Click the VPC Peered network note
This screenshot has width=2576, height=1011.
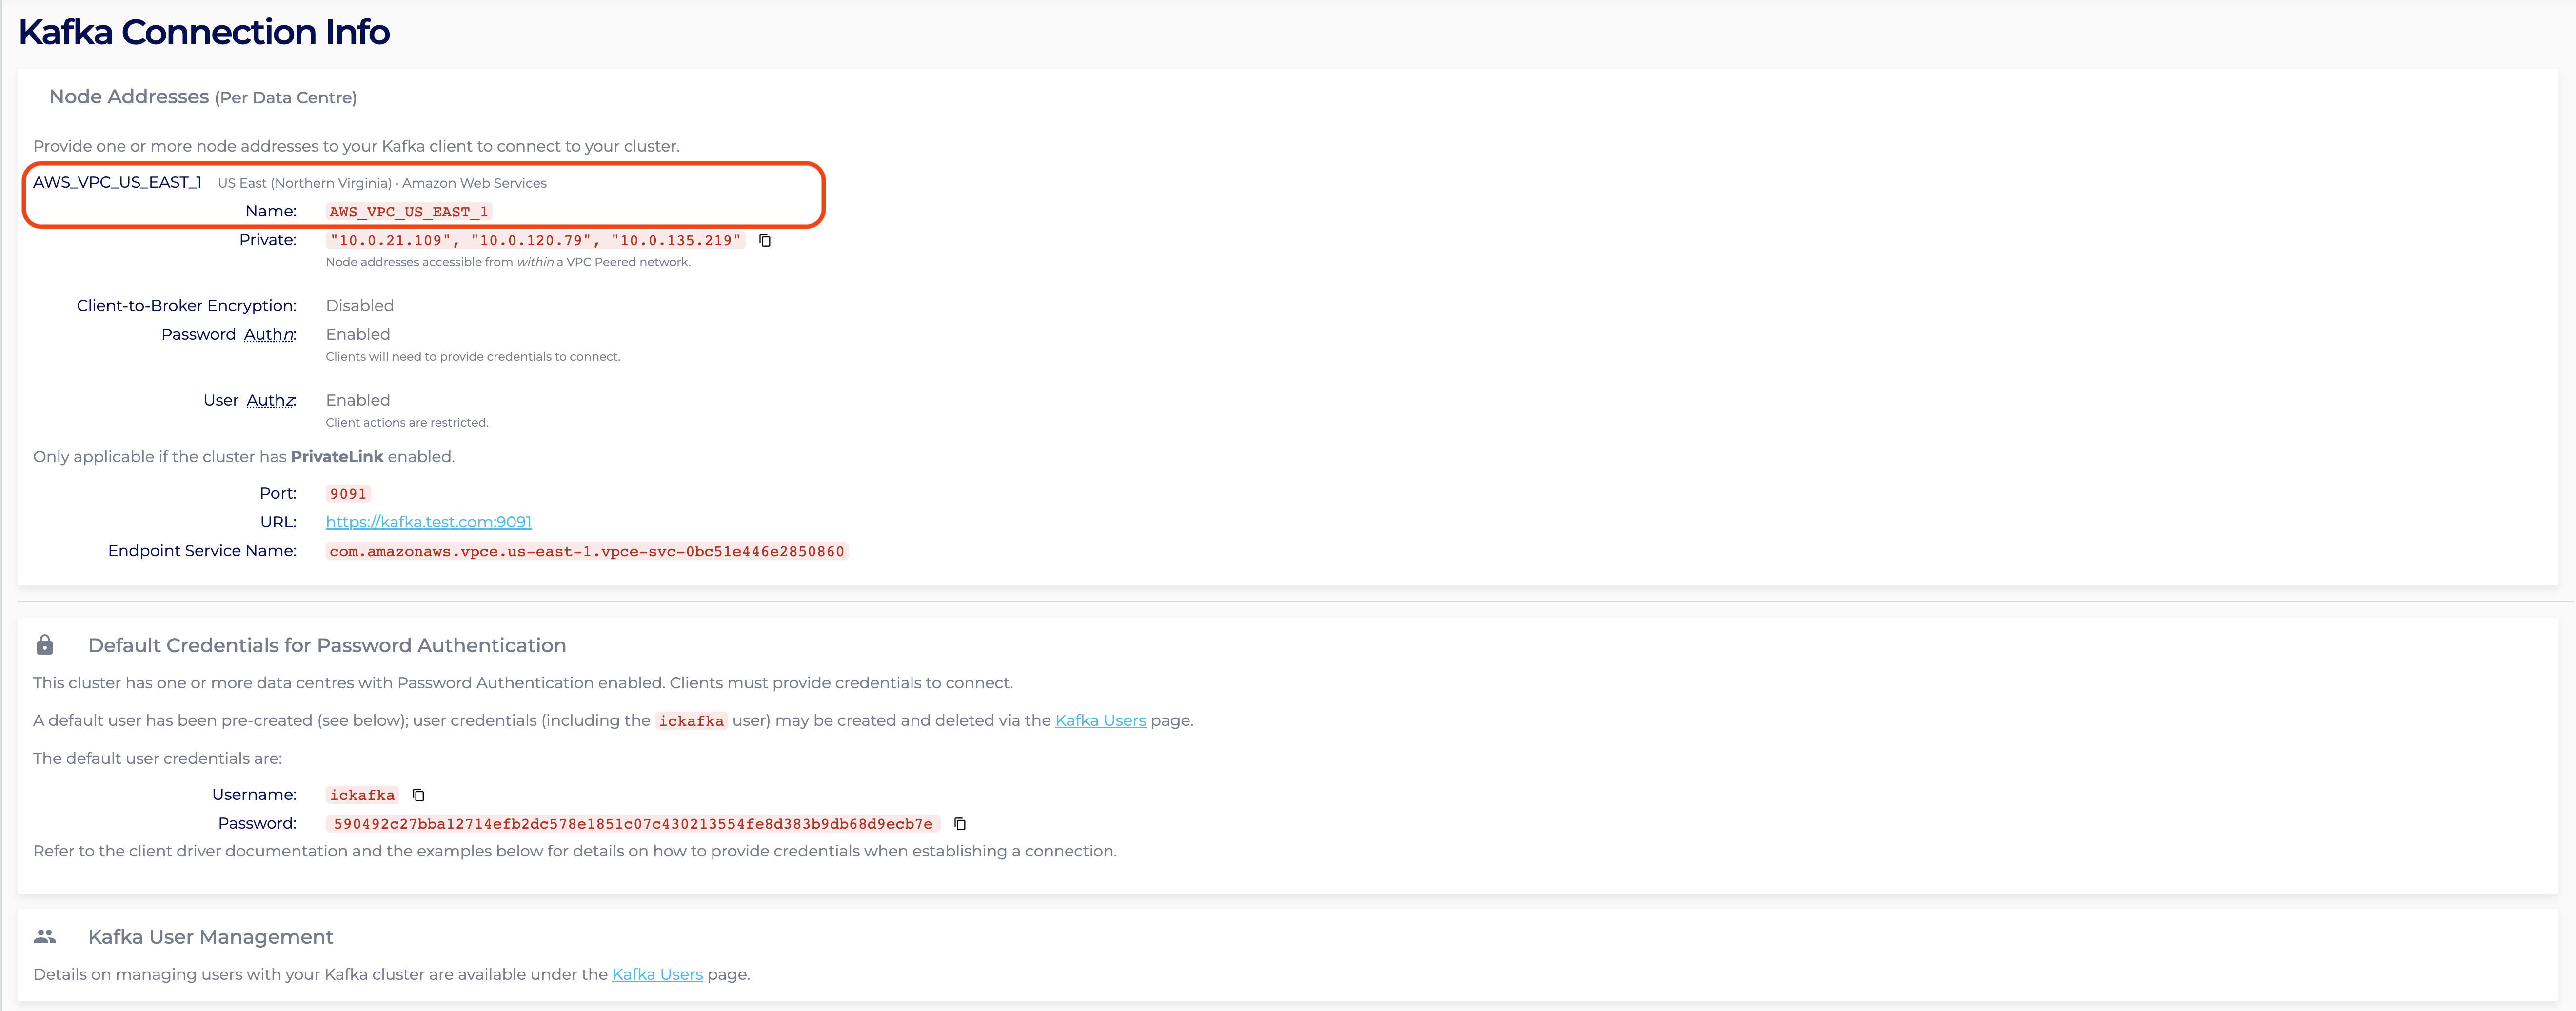pyautogui.click(x=508, y=262)
